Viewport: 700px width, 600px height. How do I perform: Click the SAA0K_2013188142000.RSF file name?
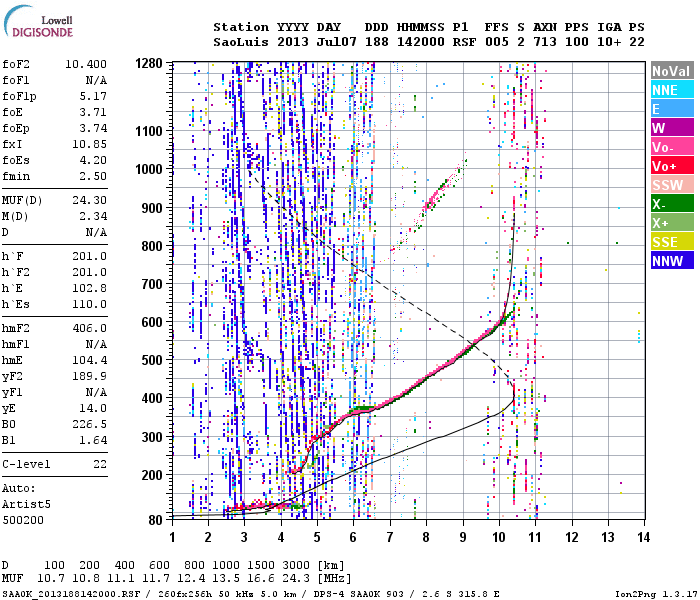pyautogui.click(x=71, y=594)
